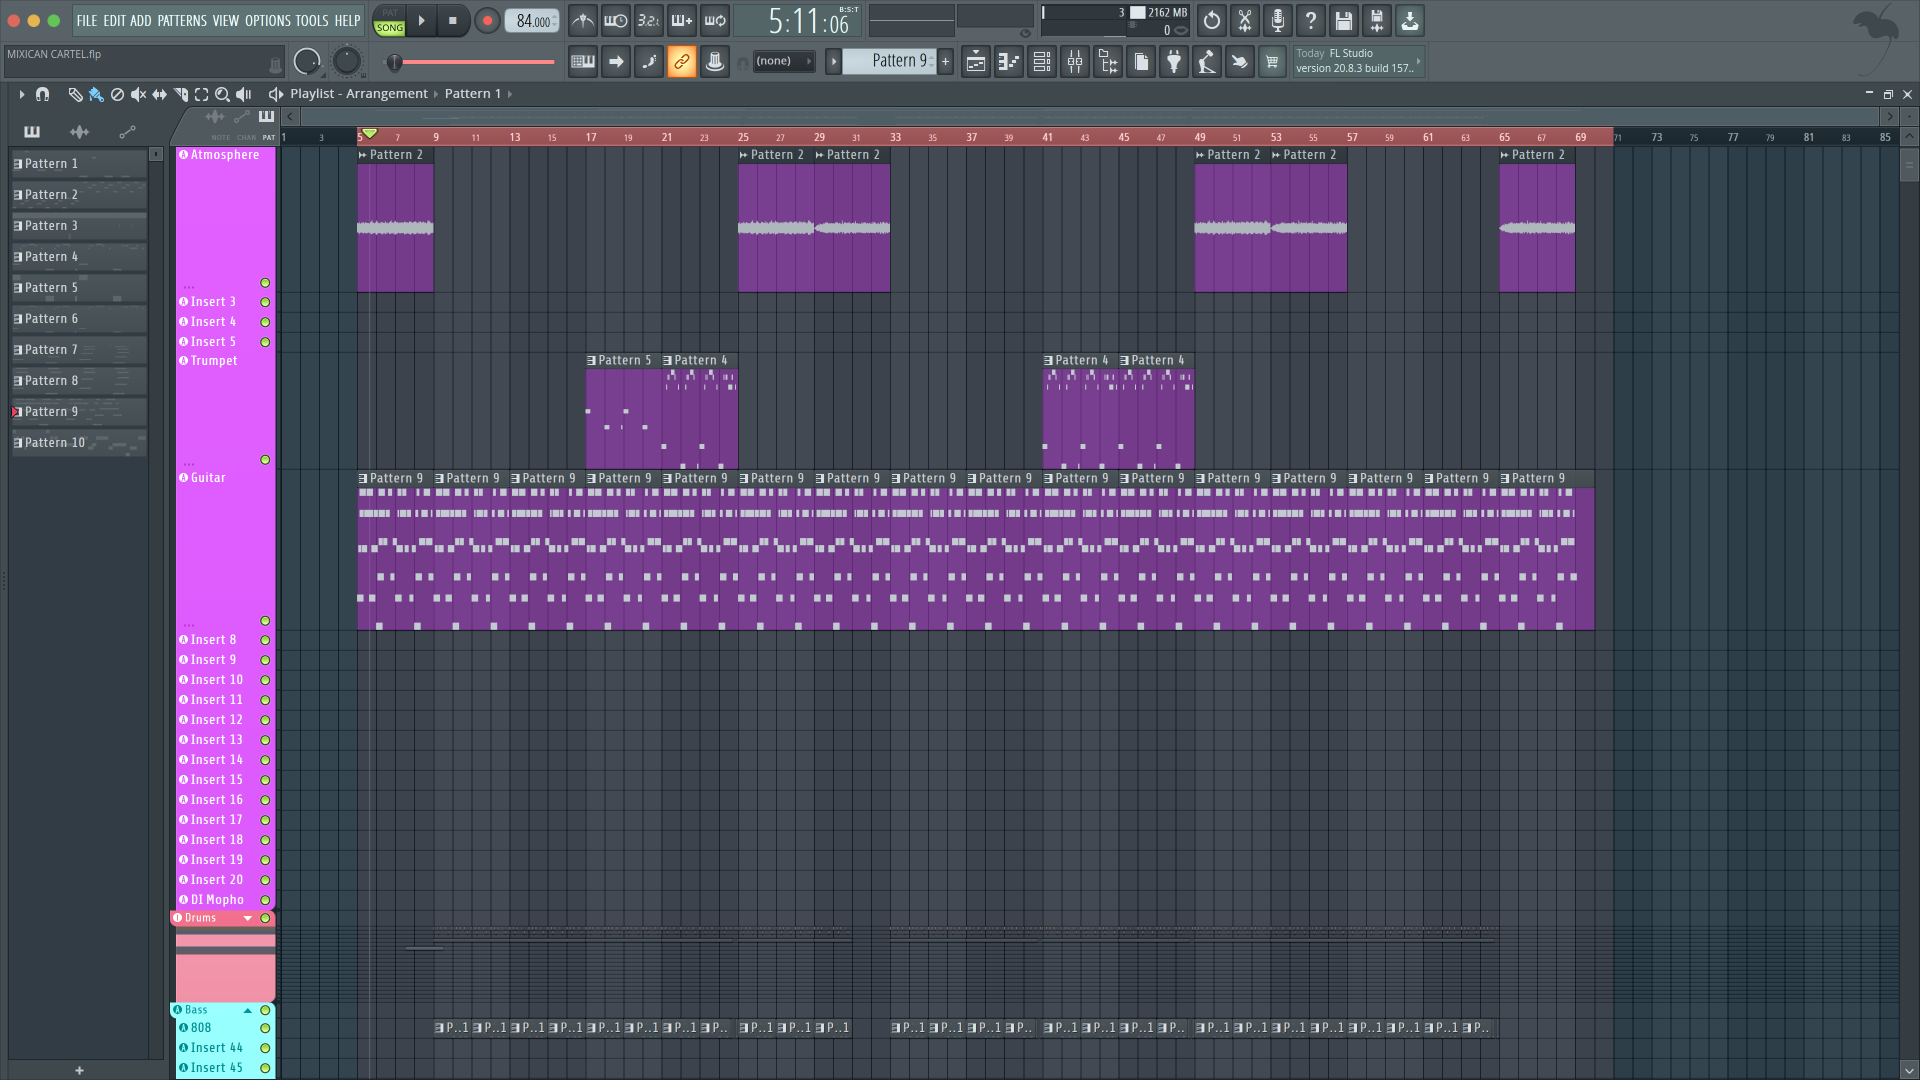Mute the 808 track

pyautogui.click(x=265, y=1028)
